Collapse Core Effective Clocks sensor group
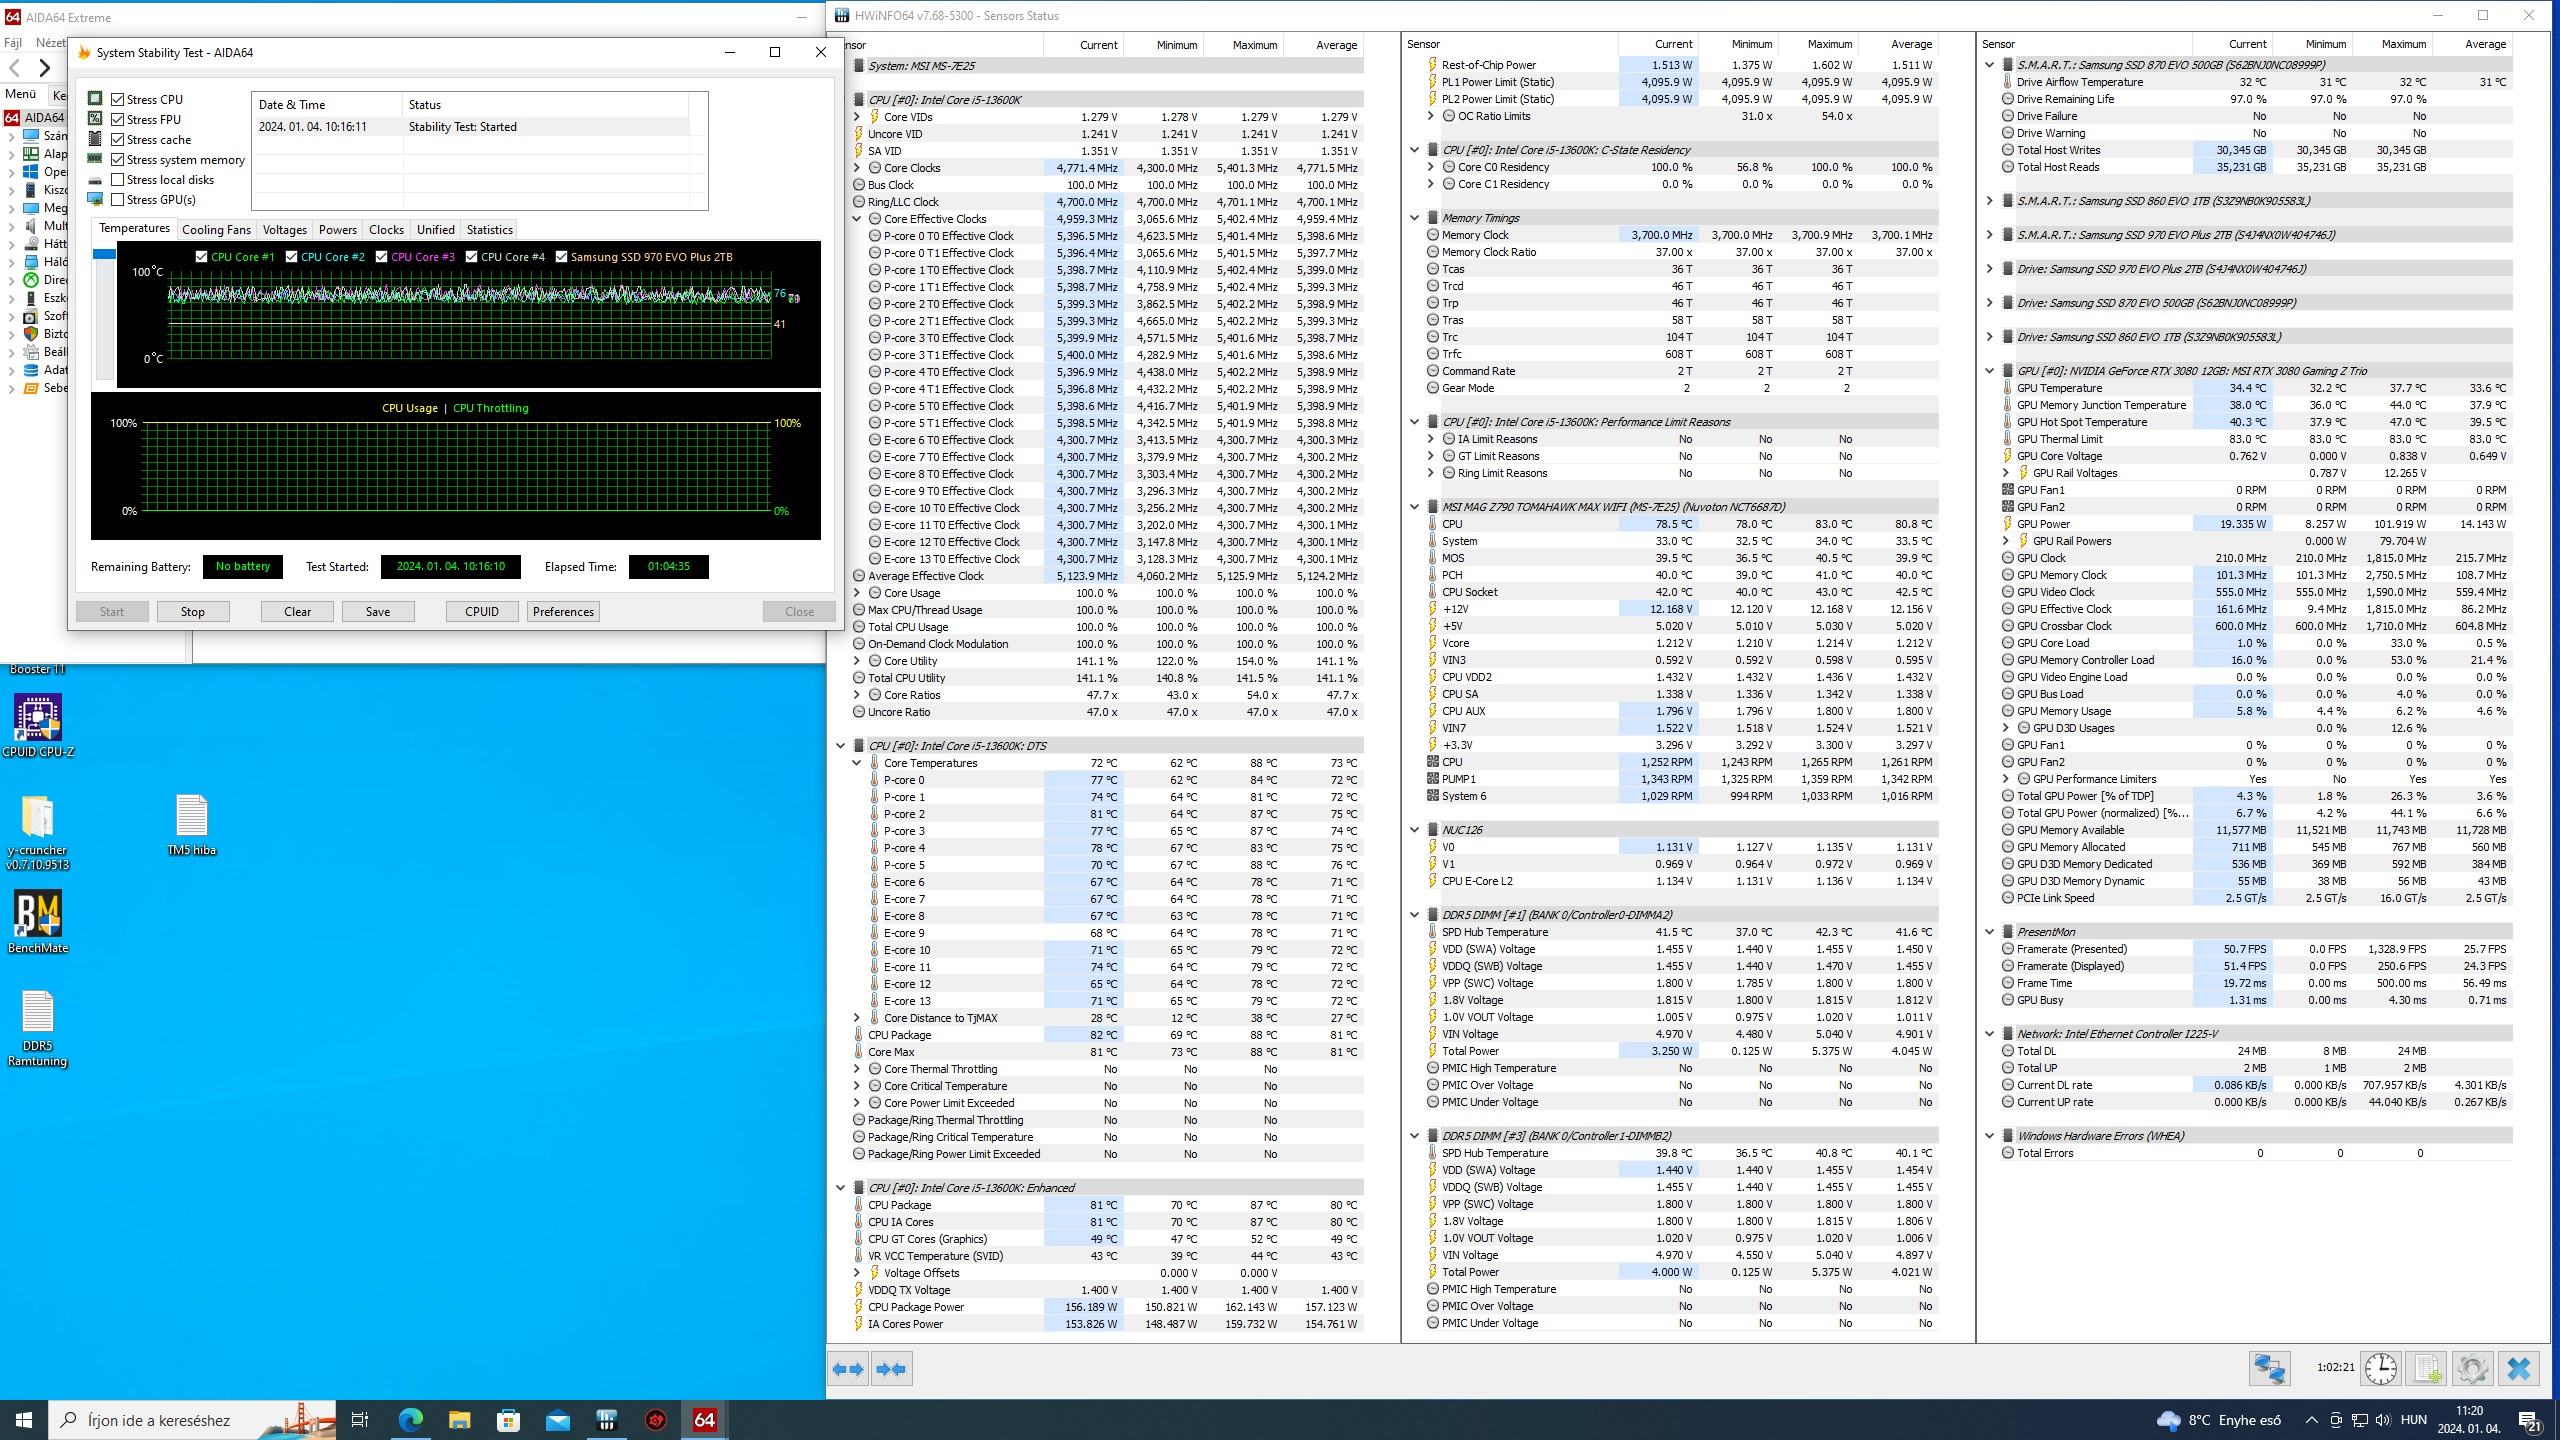 pos(857,219)
